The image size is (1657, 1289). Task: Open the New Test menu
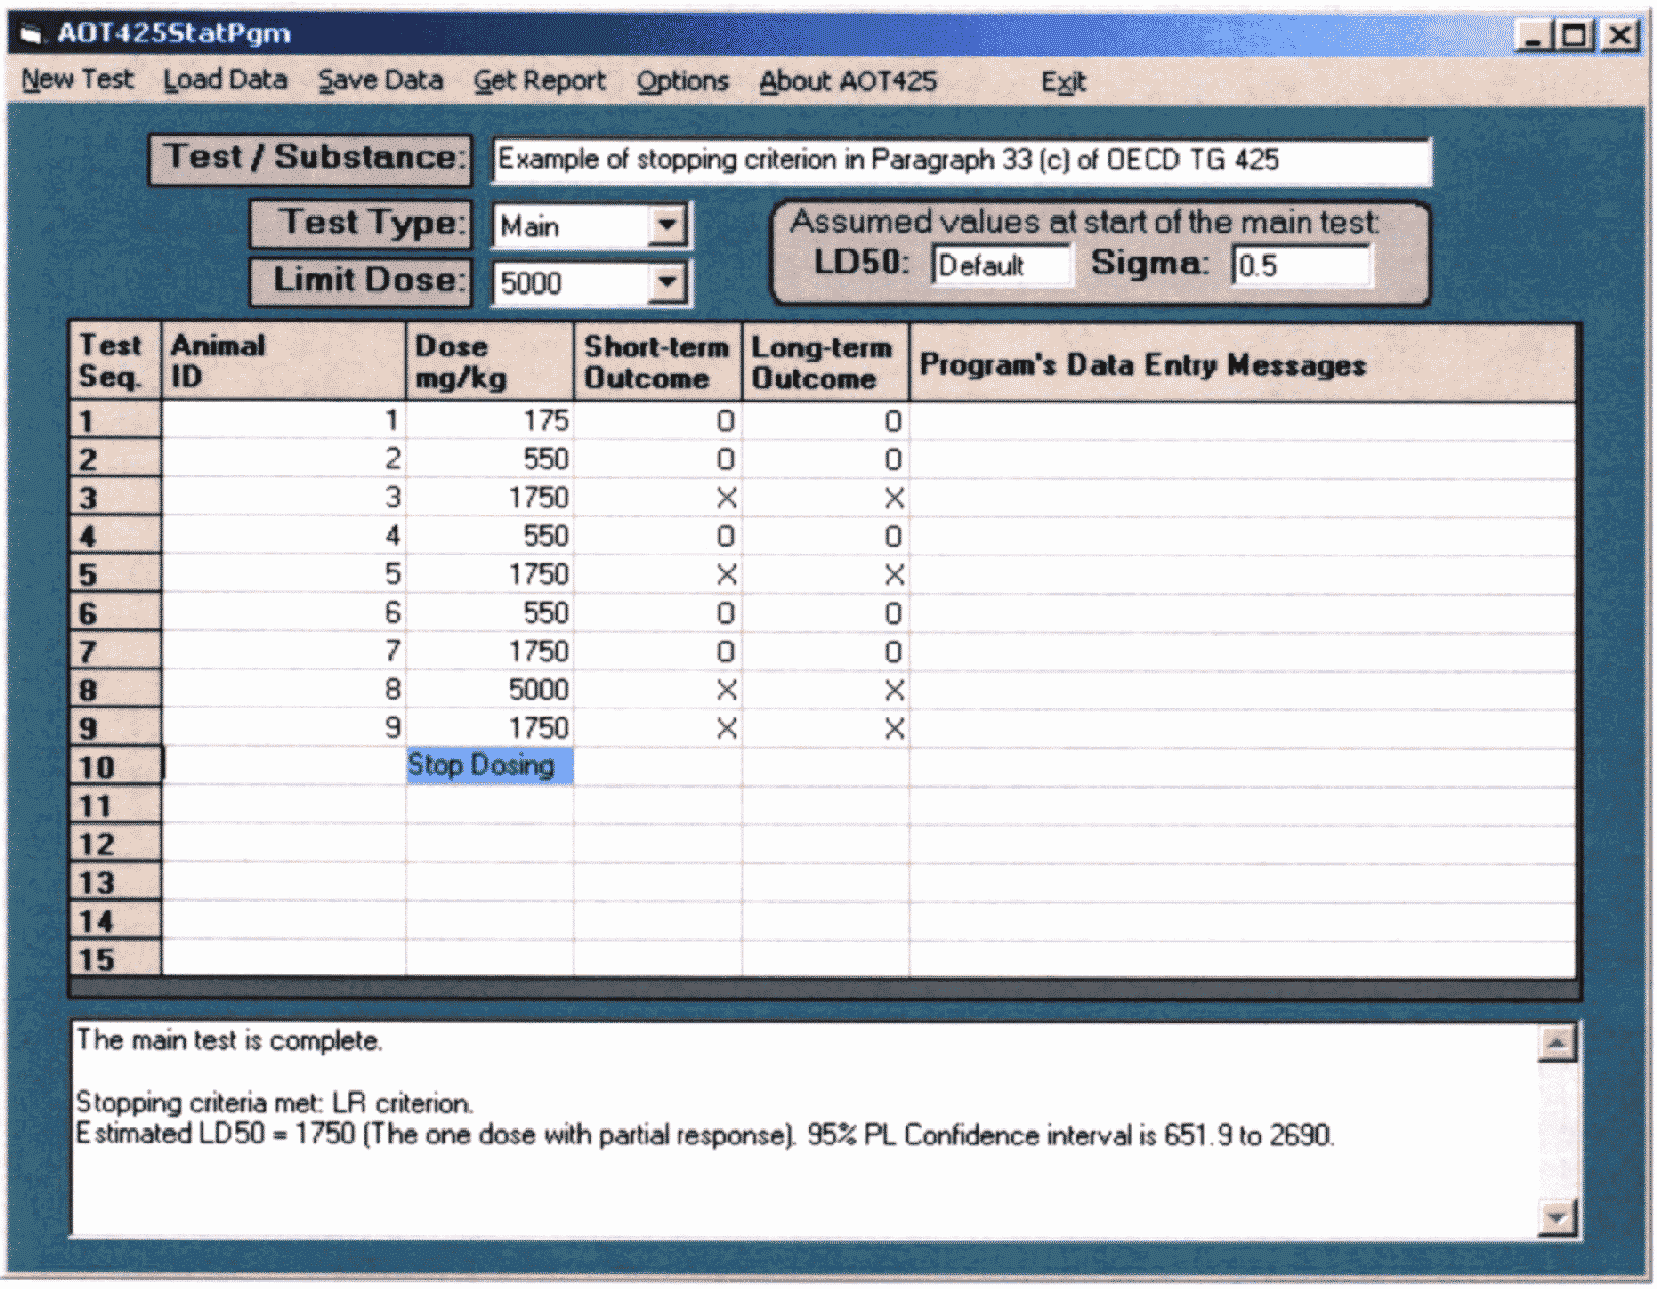click(x=77, y=80)
